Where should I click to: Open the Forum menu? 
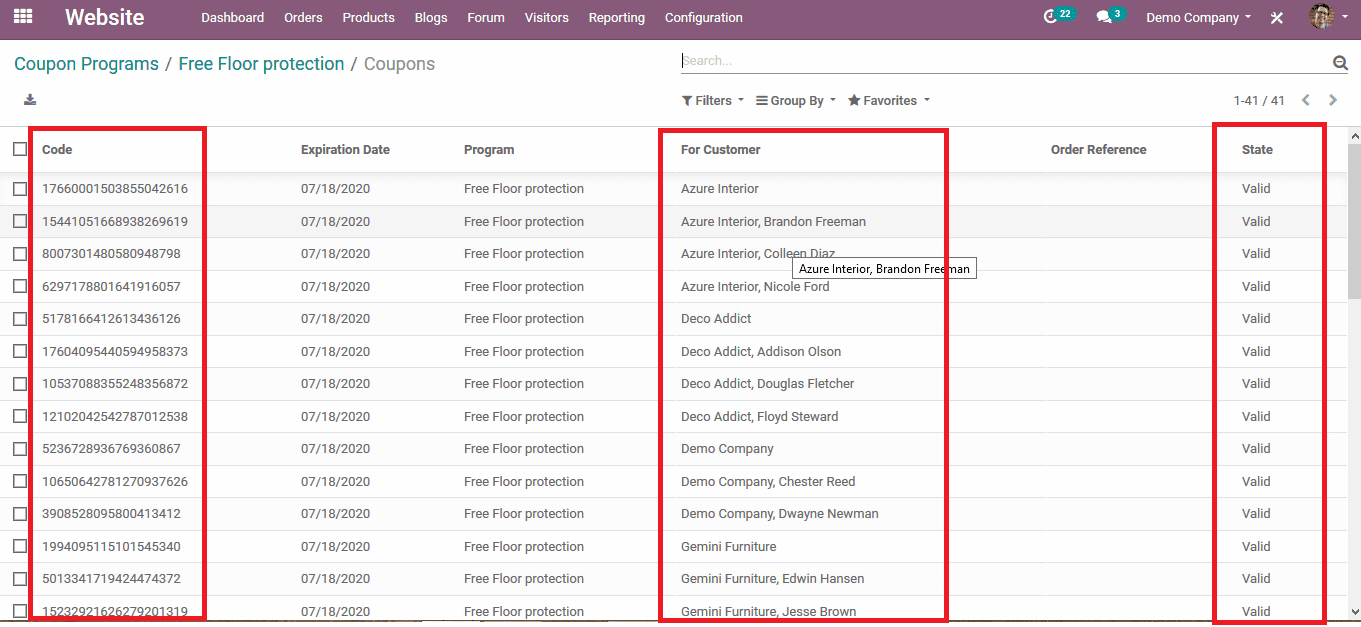tap(486, 17)
